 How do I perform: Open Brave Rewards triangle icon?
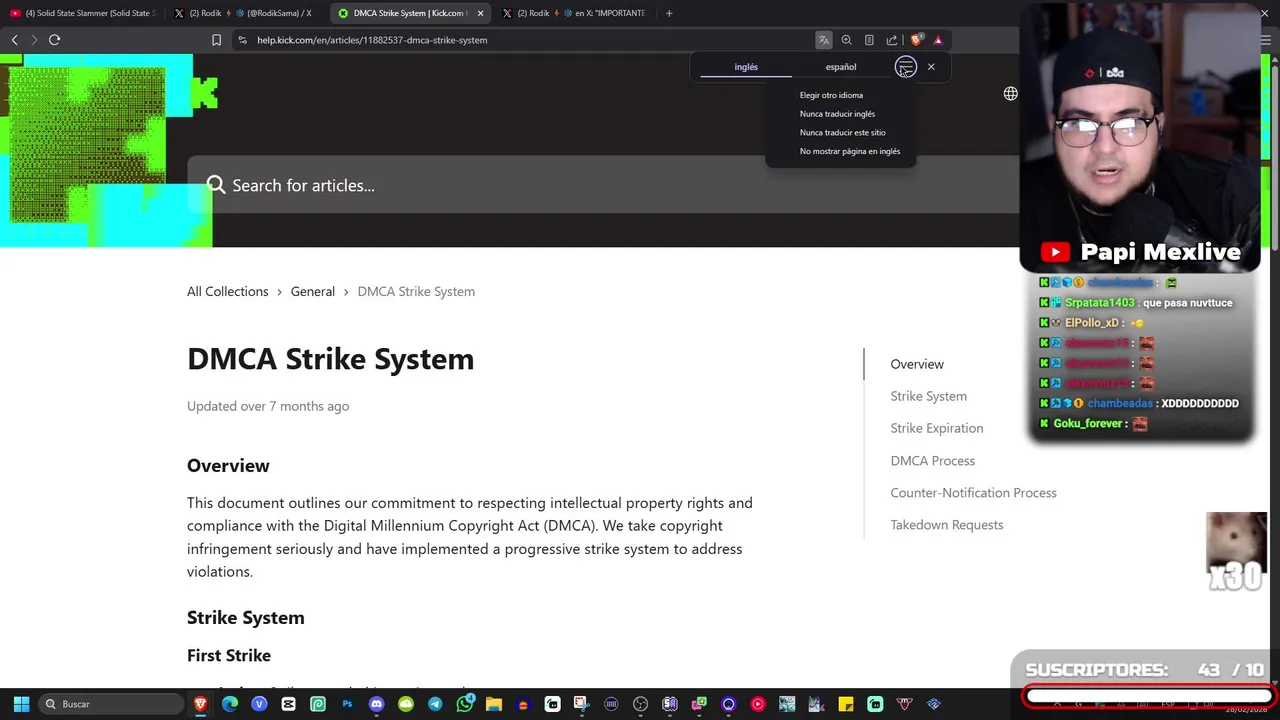coord(938,40)
